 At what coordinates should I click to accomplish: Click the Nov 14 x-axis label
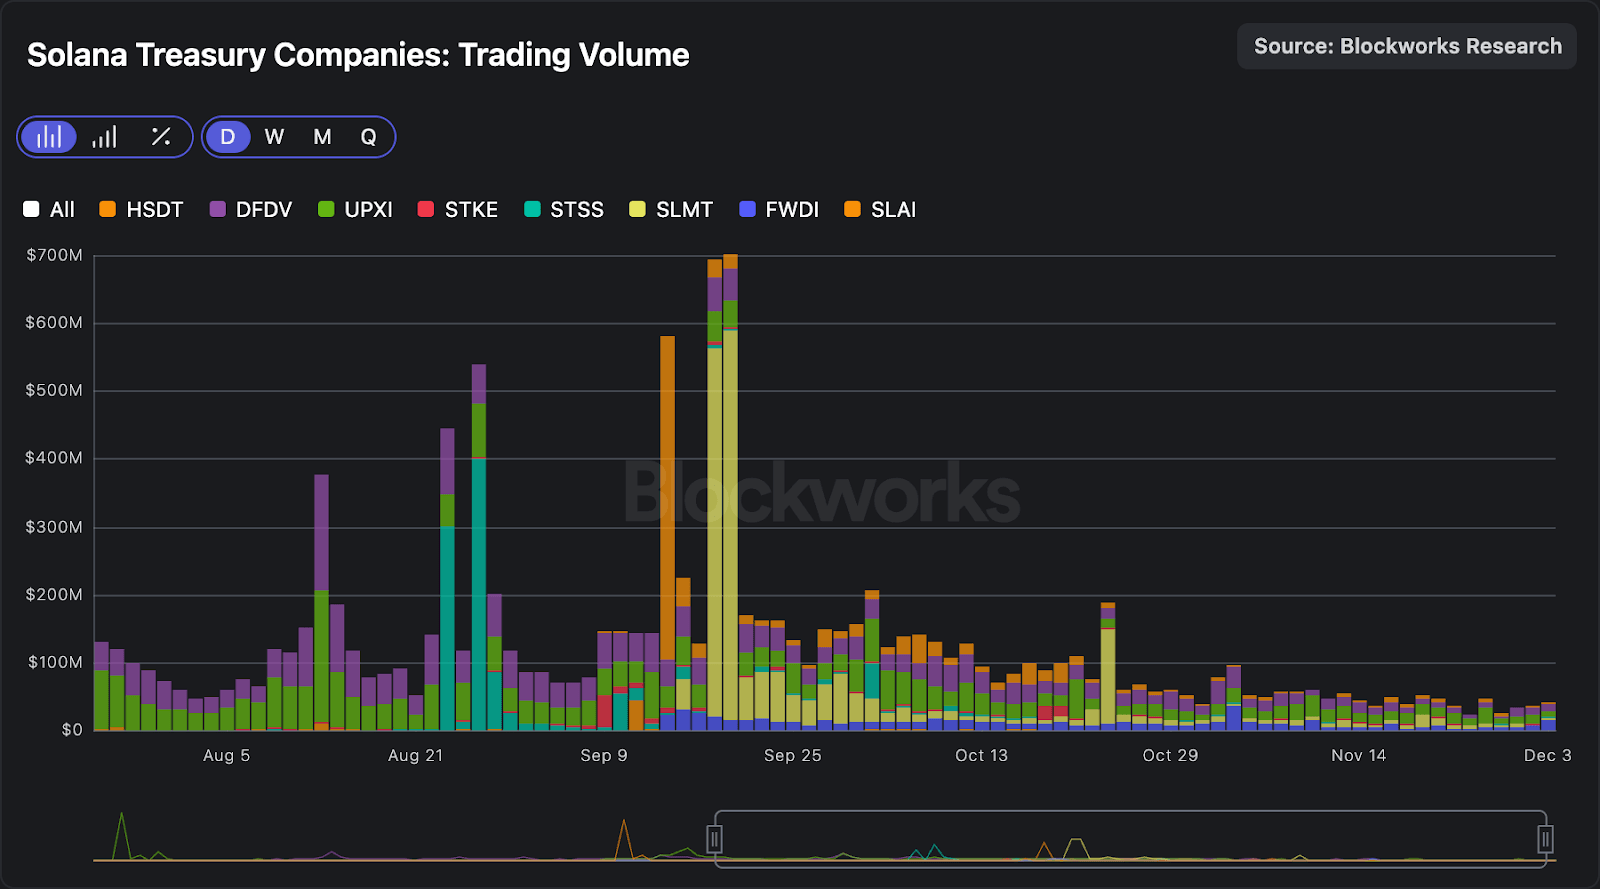pos(1359,755)
